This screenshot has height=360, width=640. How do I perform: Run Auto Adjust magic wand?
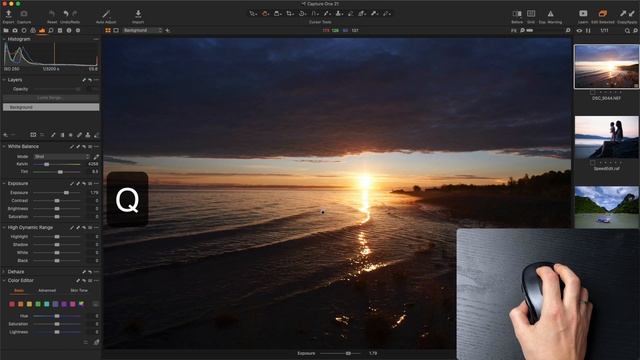coord(106,14)
